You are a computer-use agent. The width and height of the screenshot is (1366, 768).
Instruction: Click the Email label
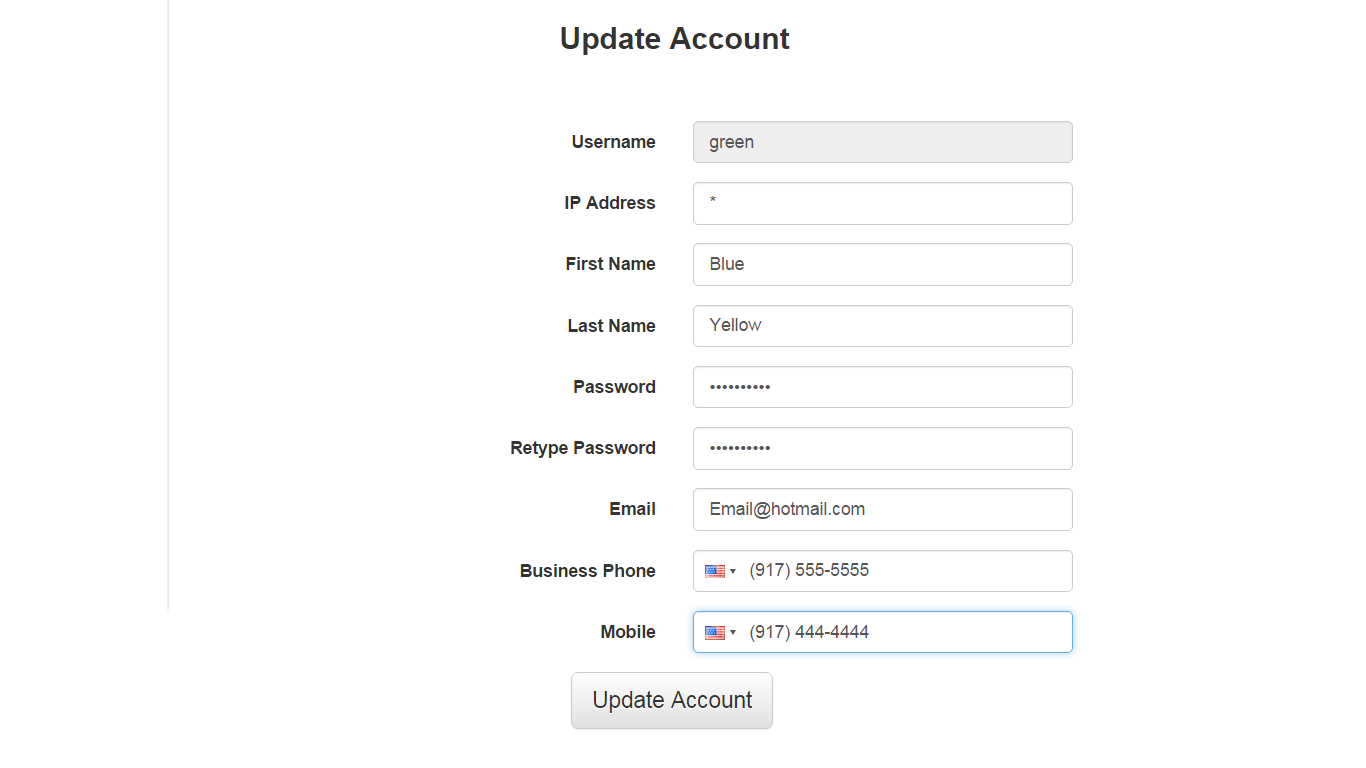tap(632, 509)
